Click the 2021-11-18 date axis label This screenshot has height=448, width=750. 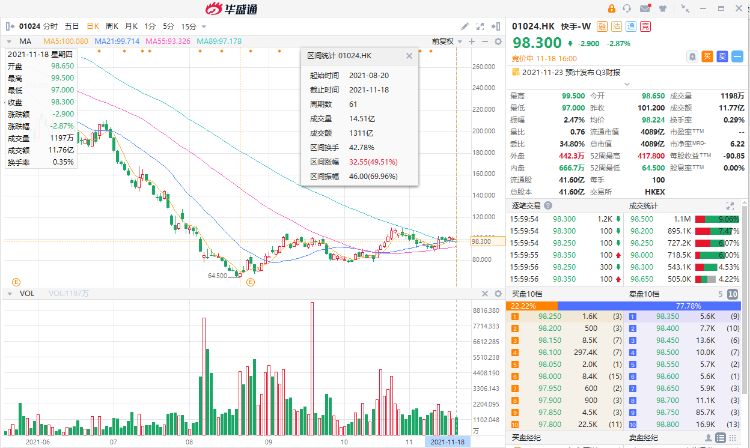coord(447,442)
